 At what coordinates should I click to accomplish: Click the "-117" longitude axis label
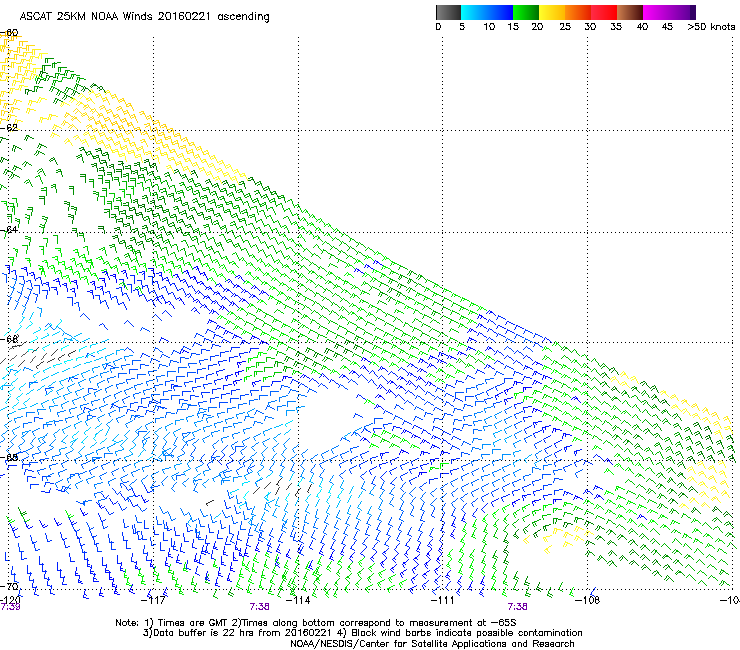pyautogui.click(x=153, y=600)
